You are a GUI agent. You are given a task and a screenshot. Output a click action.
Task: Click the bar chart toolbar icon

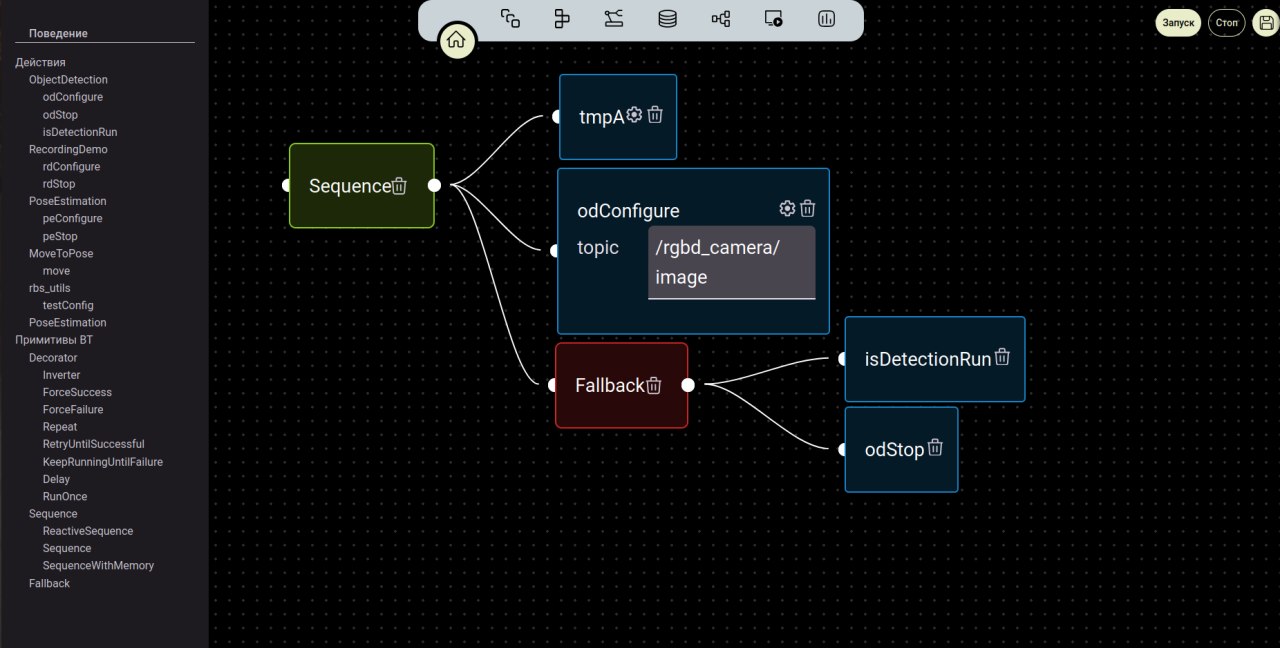point(826,19)
